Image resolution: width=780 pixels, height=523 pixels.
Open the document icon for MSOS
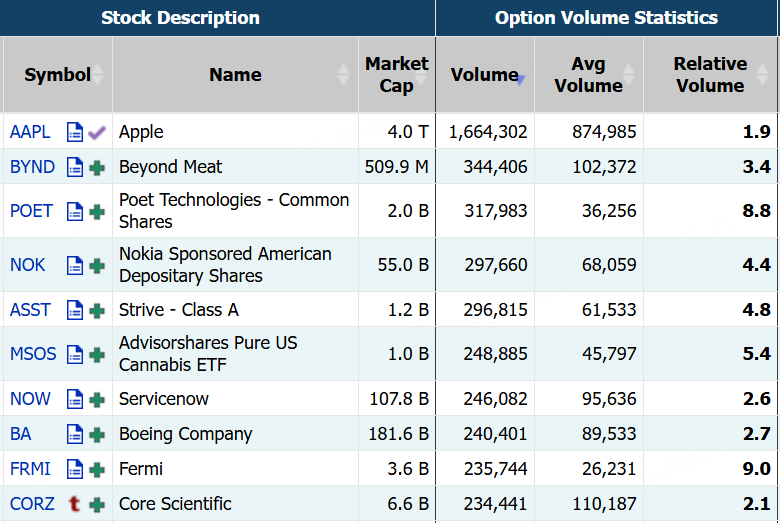(74, 354)
